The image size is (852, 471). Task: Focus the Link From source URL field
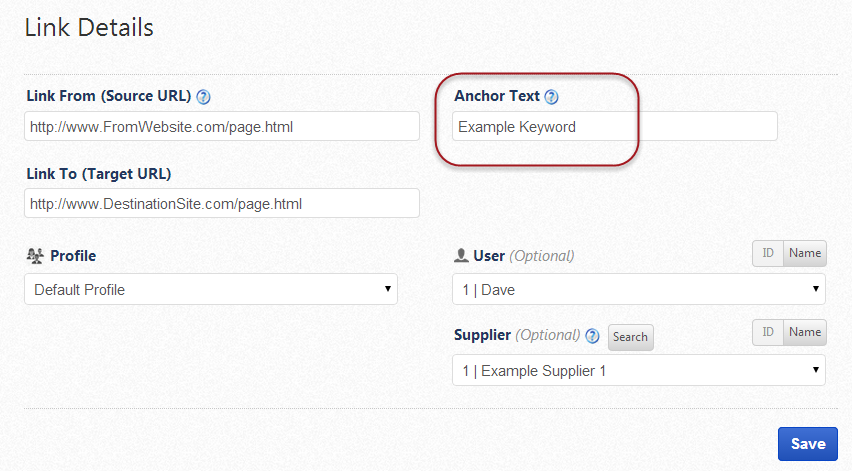[222, 127]
